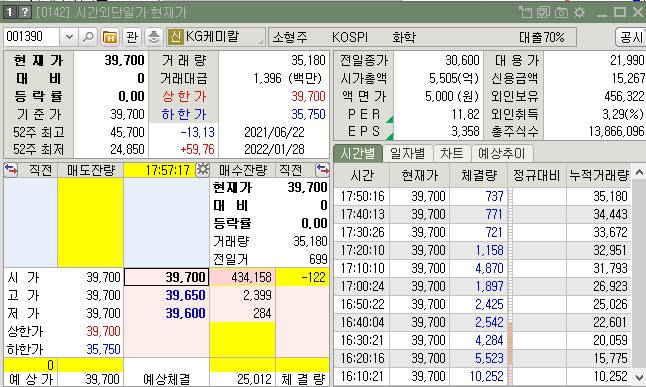This screenshot has width=646, height=387.
Task: Click the percentage +59.76
Action: pyautogui.click(x=198, y=149)
